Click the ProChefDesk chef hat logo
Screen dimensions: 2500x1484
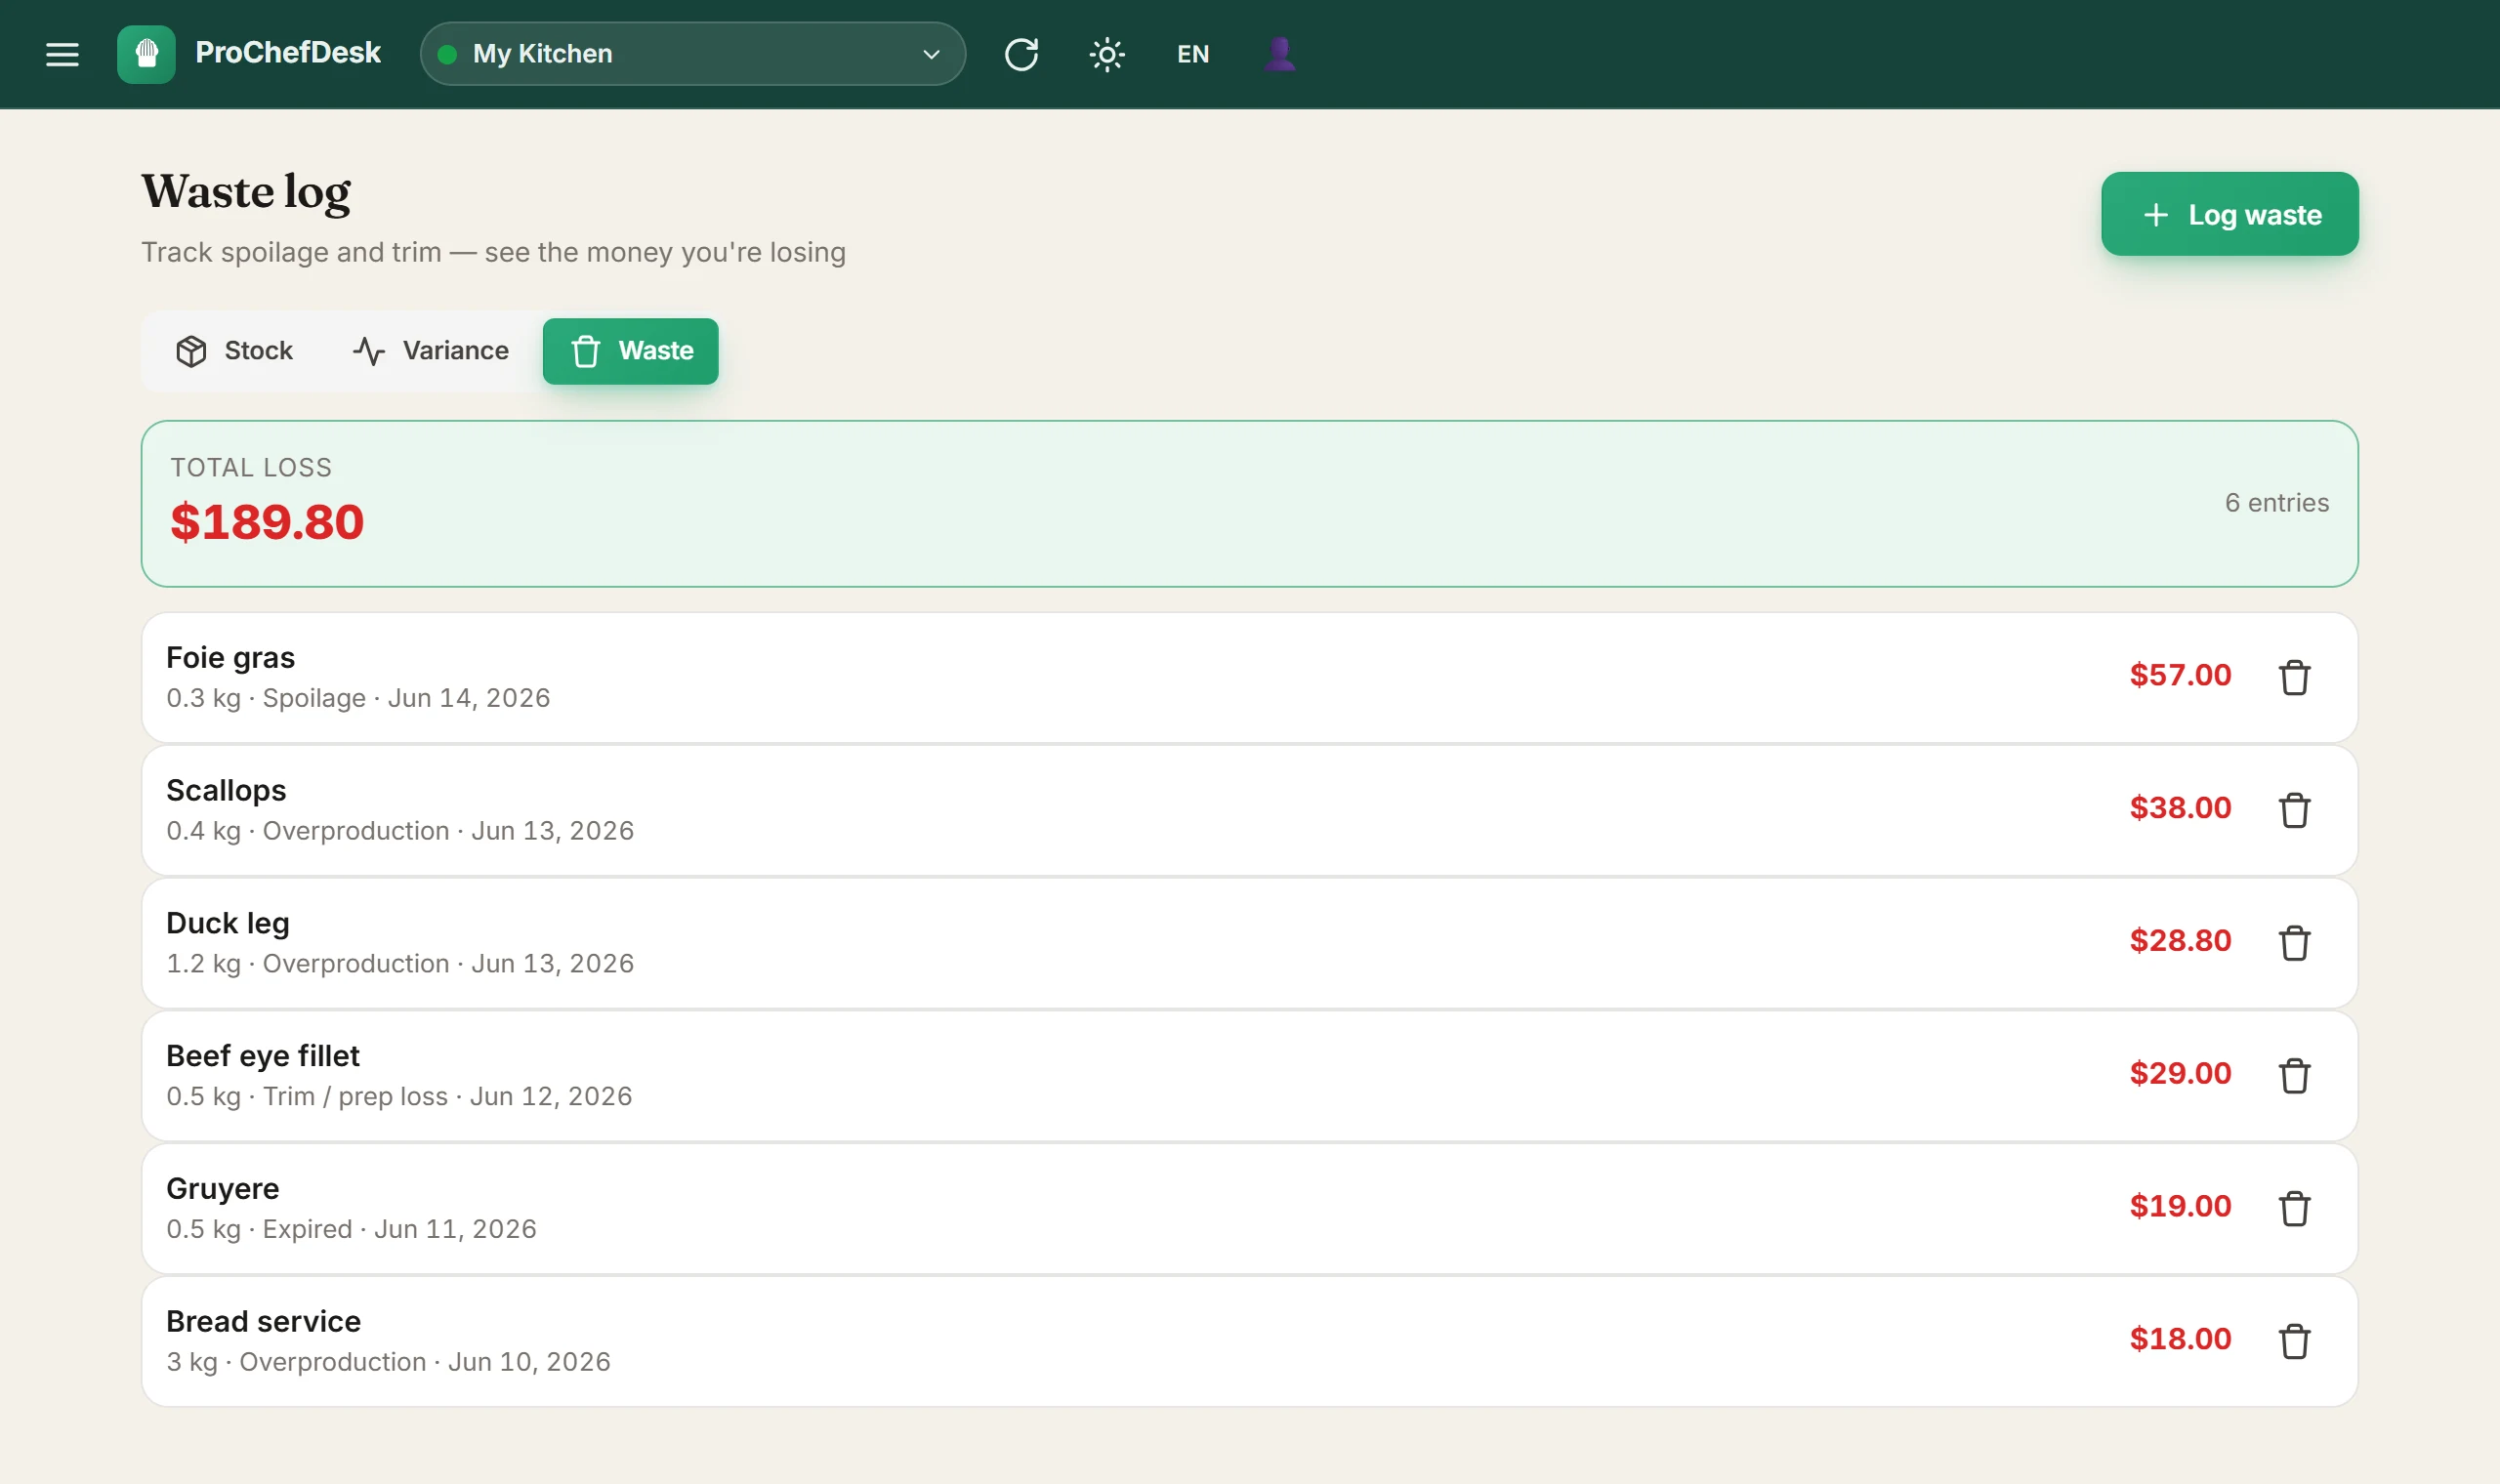[x=146, y=54]
